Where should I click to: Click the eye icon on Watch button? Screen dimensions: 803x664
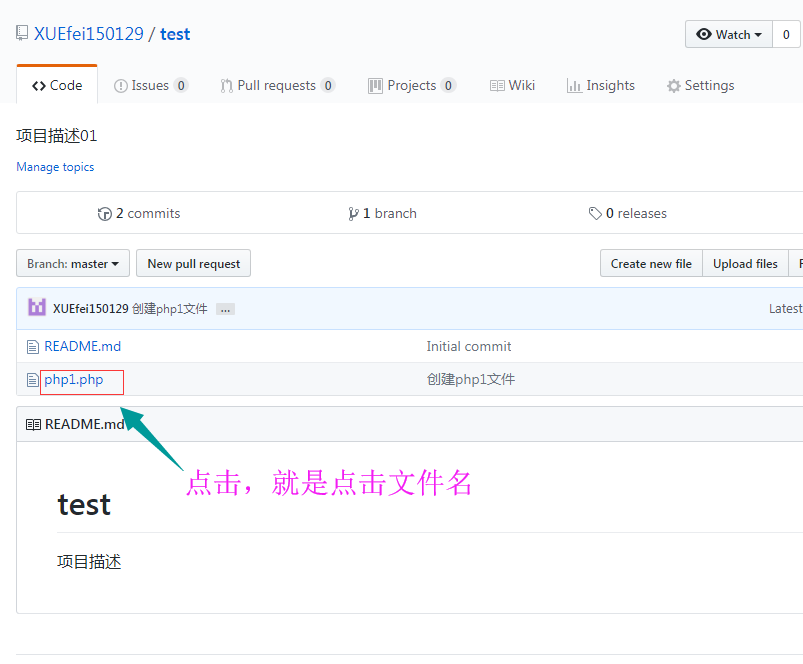coord(704,34)
